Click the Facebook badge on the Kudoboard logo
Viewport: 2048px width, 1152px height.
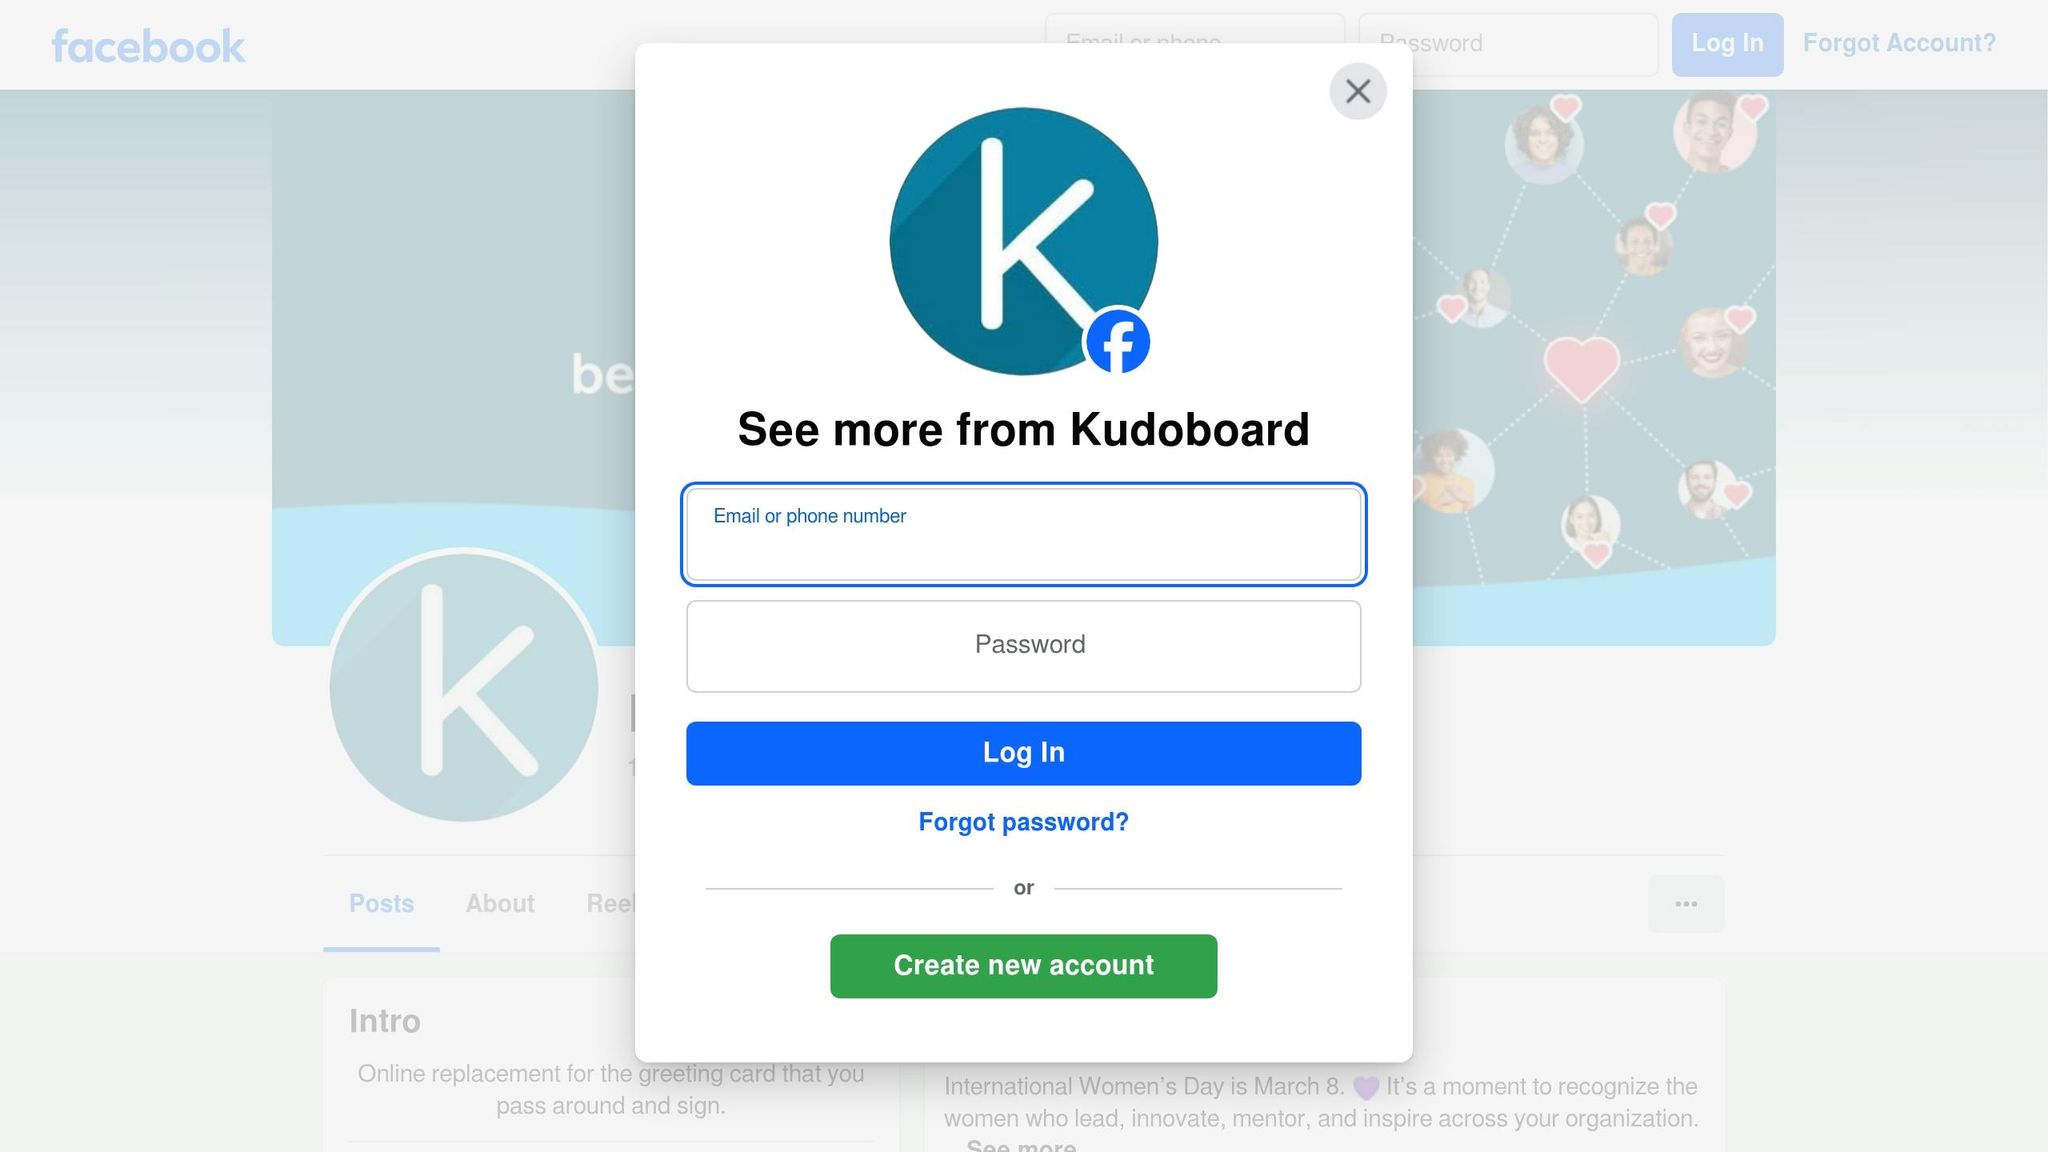[x=1118, y=342]
